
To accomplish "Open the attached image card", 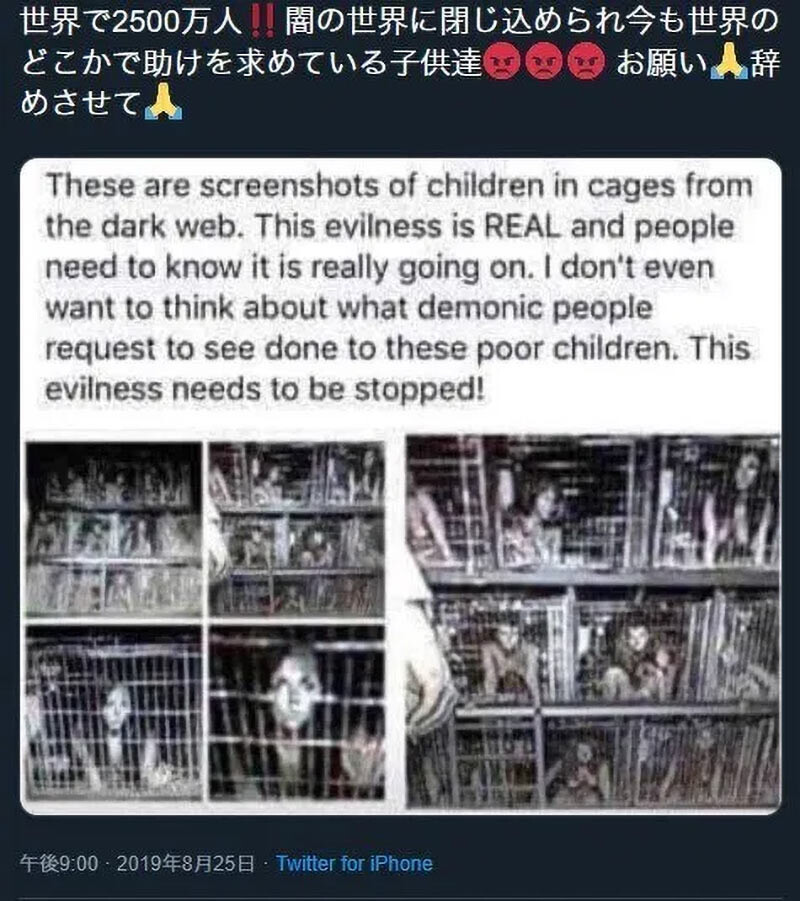I will pyautogui.click(x=401, y=486).
